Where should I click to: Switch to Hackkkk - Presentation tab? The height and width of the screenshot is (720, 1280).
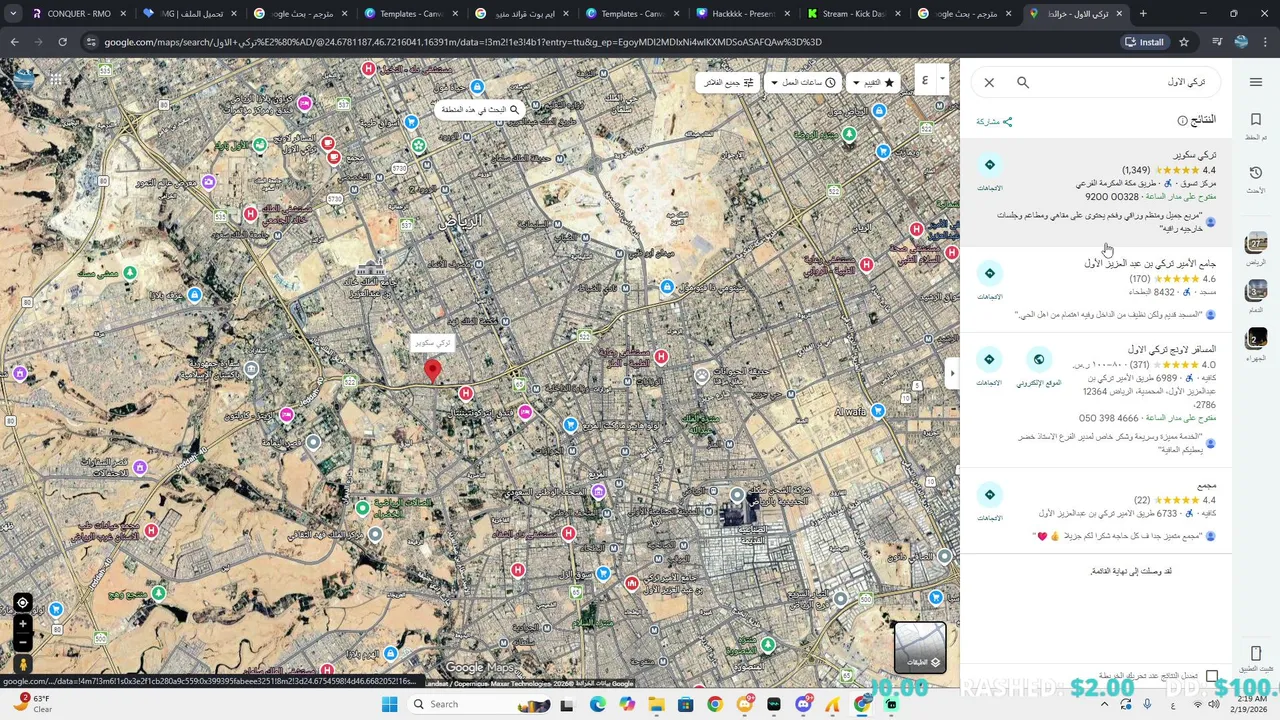(742, 14)
